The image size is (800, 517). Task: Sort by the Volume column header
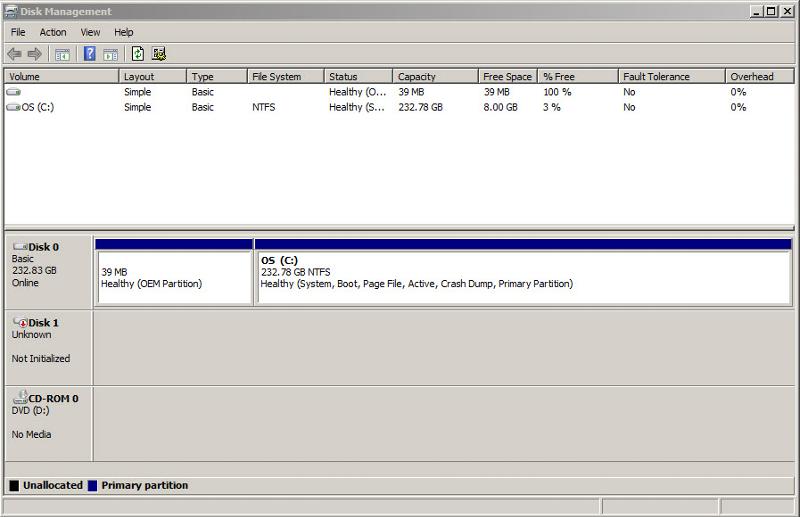[61, 77]
